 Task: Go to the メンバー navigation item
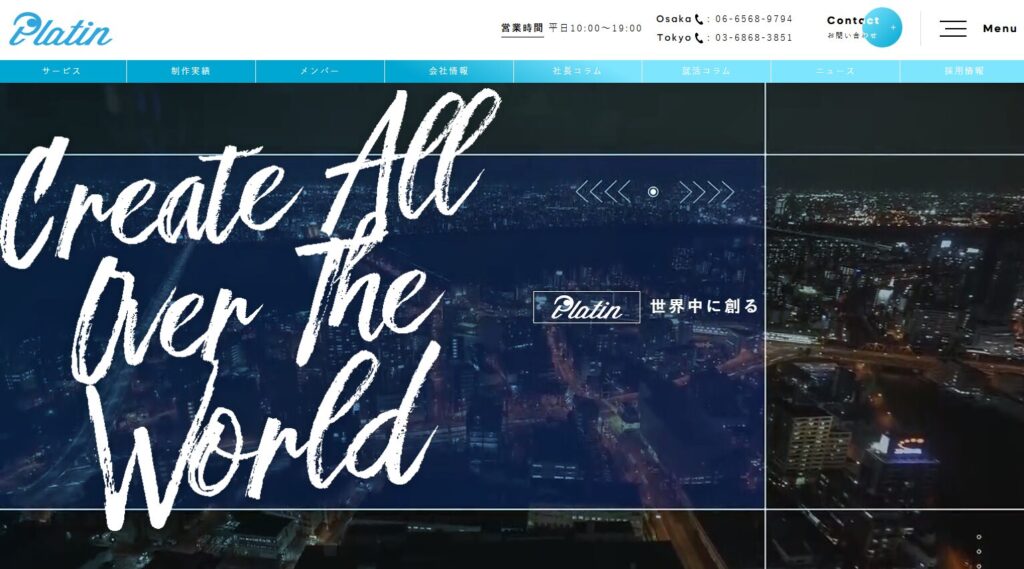320,71
